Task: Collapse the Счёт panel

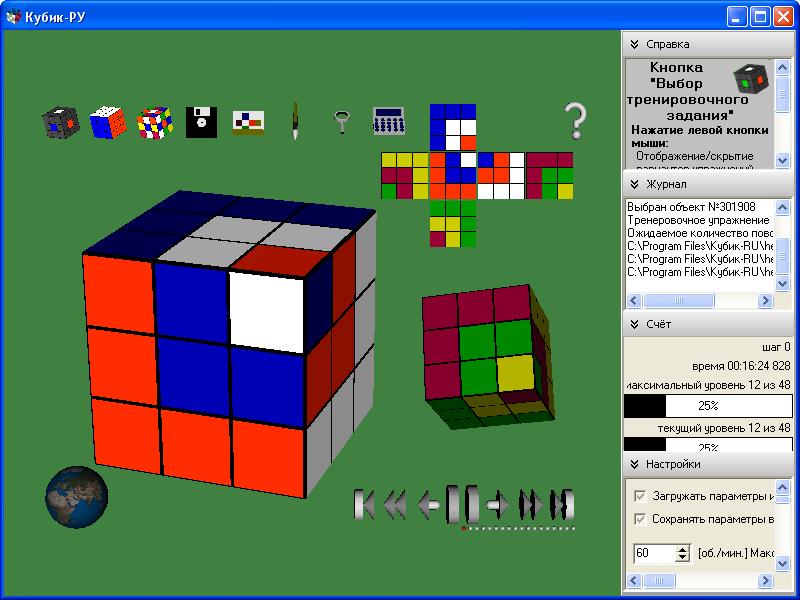Action: coord(634,324)
